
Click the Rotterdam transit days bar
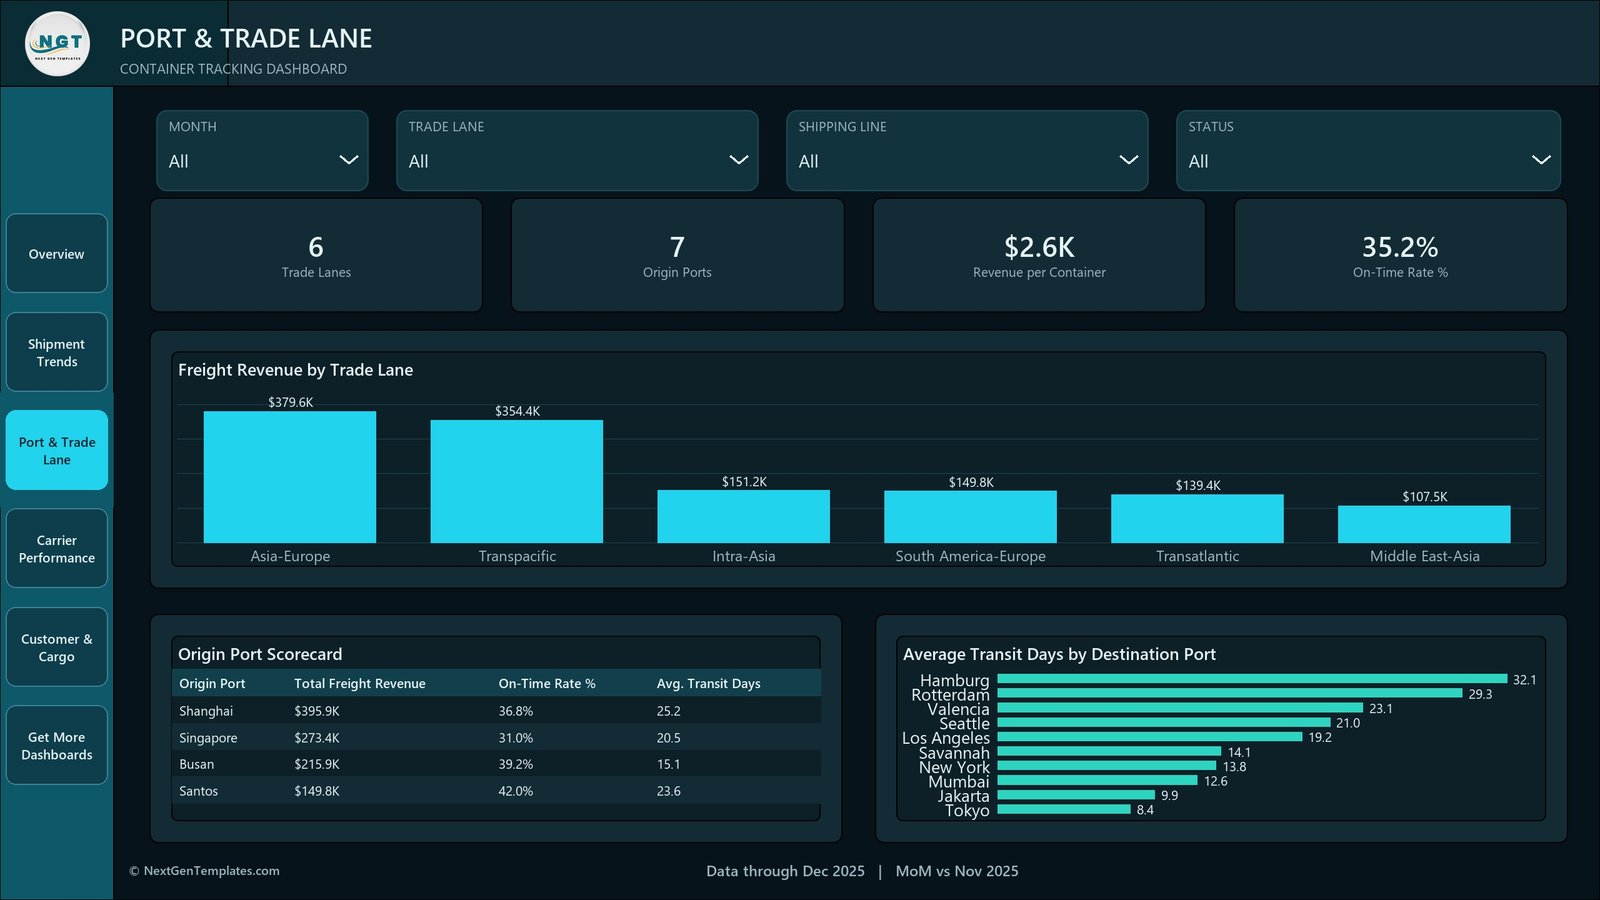click(1230, 693)
